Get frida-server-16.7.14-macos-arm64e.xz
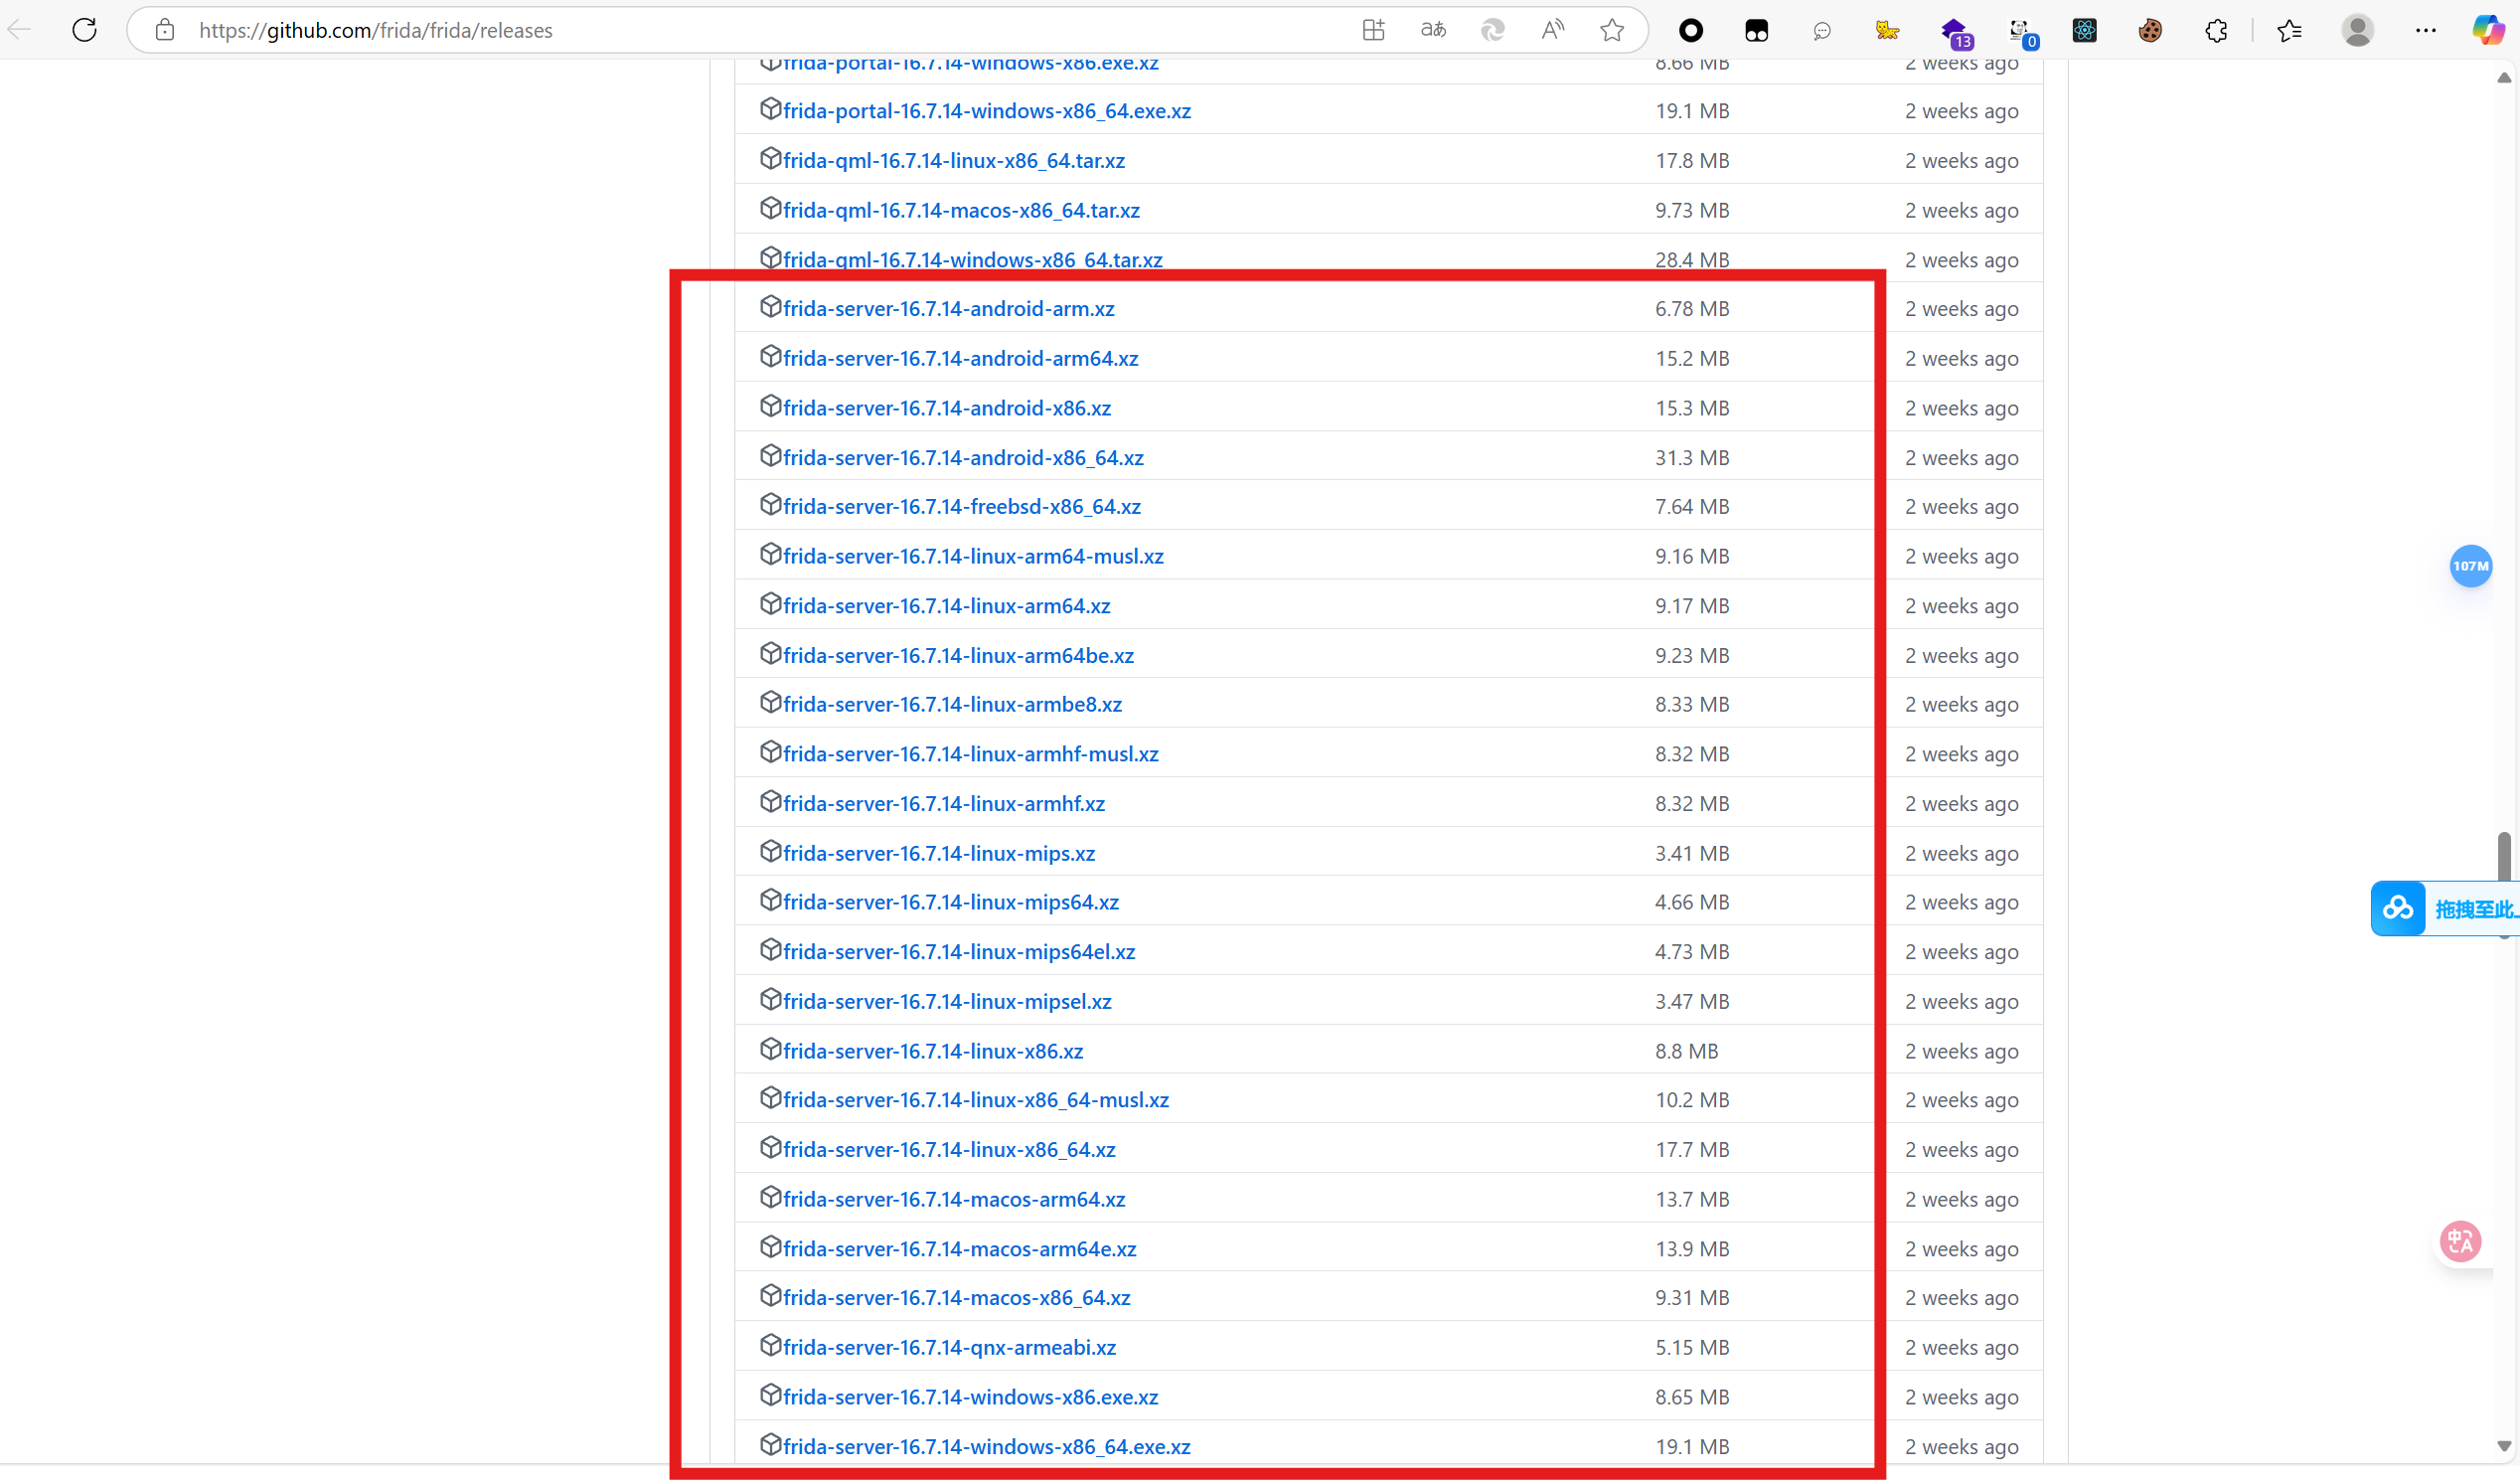 [x=960, y=1249]
